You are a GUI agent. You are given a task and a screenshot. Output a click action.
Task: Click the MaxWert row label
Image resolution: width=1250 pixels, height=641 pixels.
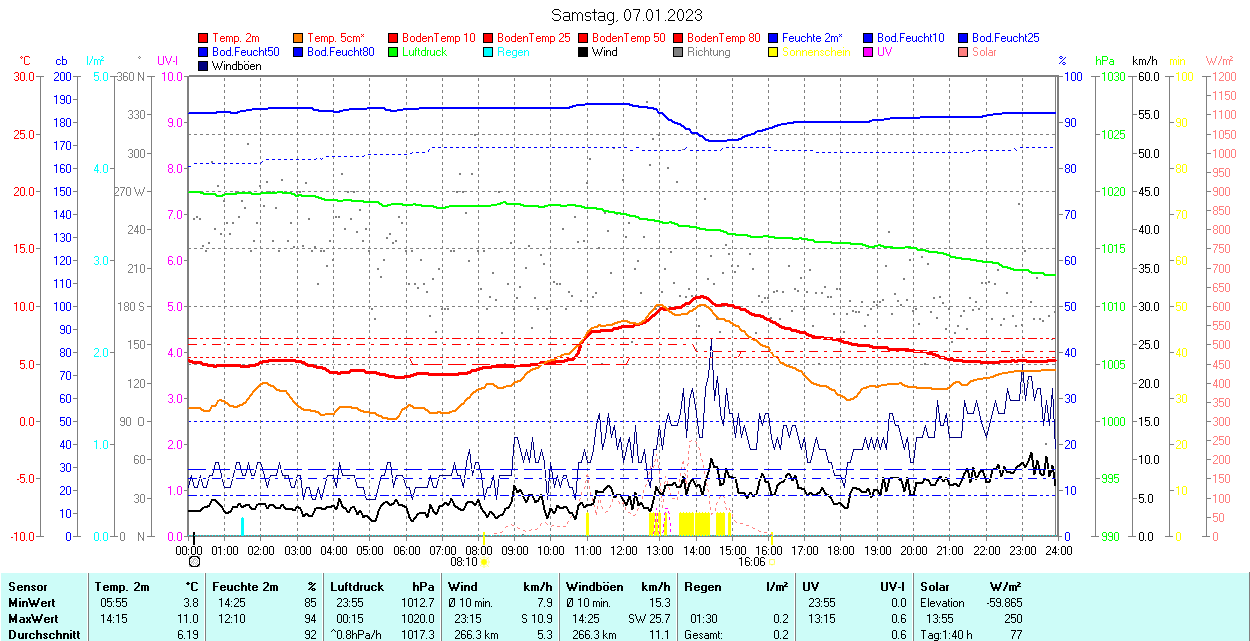(x=34, y=618)
